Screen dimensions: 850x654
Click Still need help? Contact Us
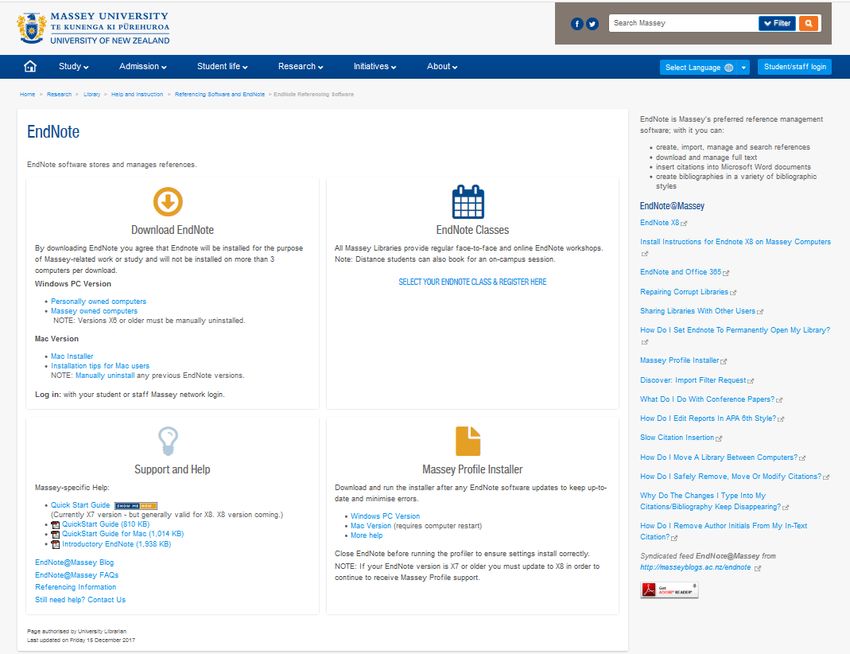[x=80, y=600]
